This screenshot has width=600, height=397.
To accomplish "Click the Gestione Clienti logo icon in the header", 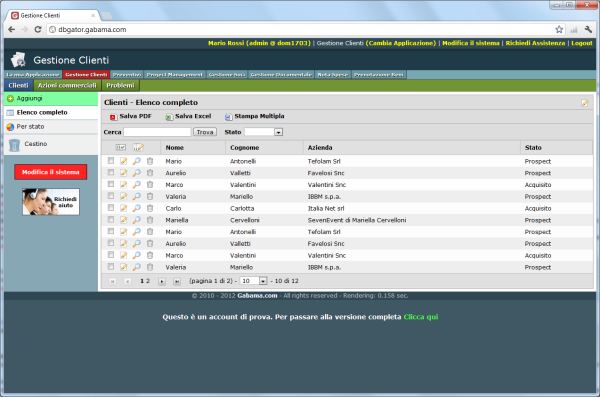I will click(x=18, y=60).
